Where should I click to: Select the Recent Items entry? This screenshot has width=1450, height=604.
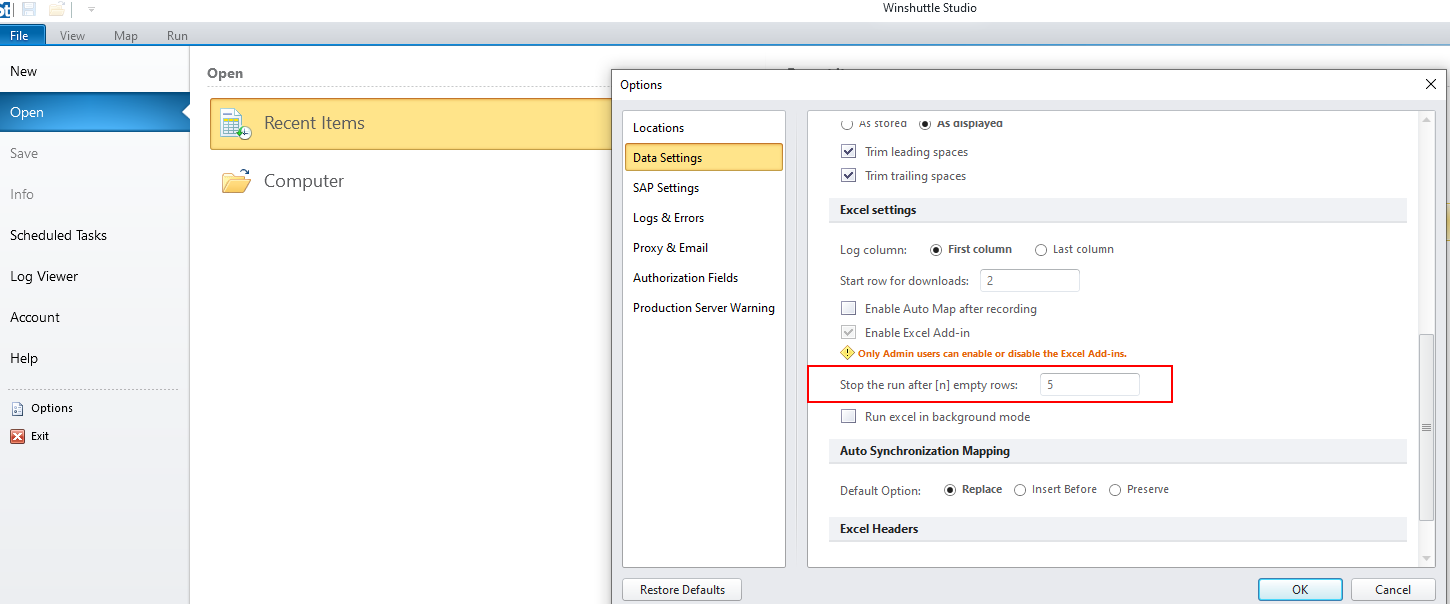click(x=411, y=124)
